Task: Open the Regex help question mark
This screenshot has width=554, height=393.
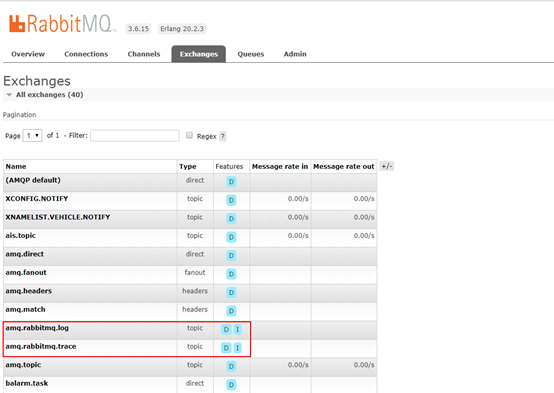Action: pos(223,136)
